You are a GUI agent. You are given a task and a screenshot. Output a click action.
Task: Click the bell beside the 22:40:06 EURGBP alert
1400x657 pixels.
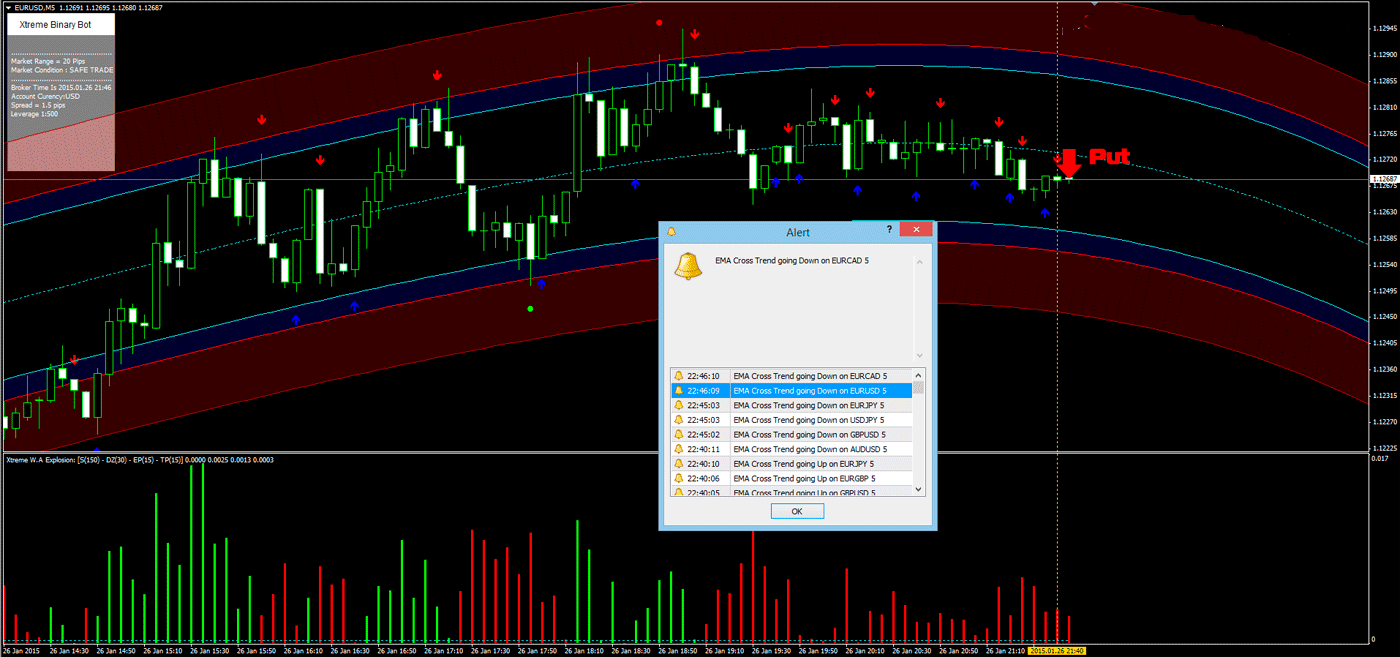pos(680,477)
